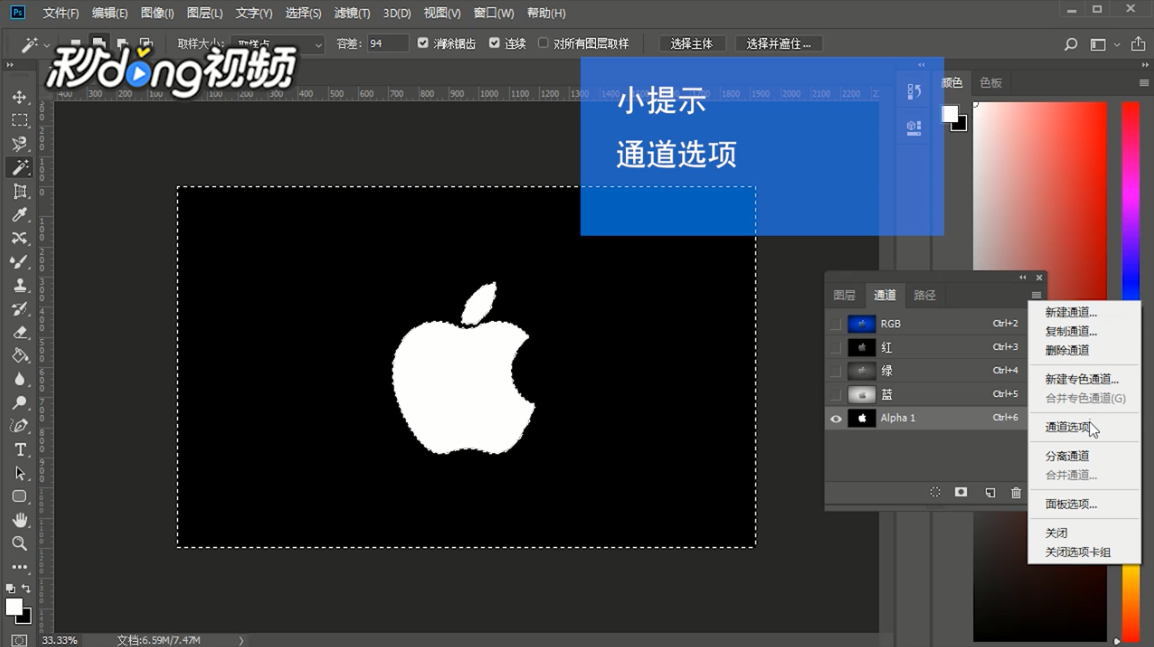Select the Dodge tool
This screenshot has height=647, width=1154.
click(20, 403)
